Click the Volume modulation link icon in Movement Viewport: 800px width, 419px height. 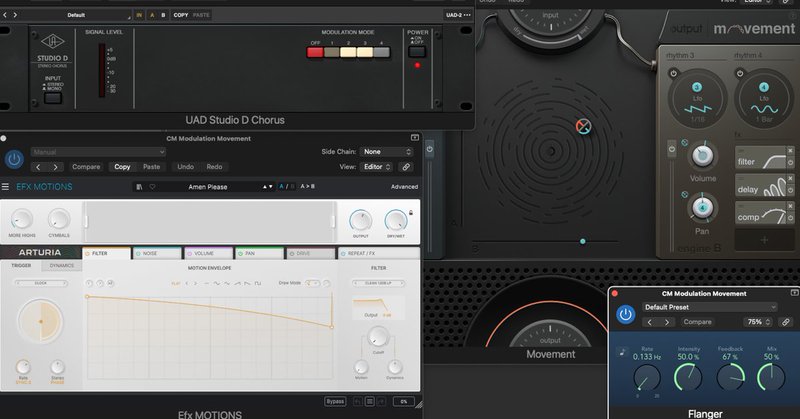point(685,143)
